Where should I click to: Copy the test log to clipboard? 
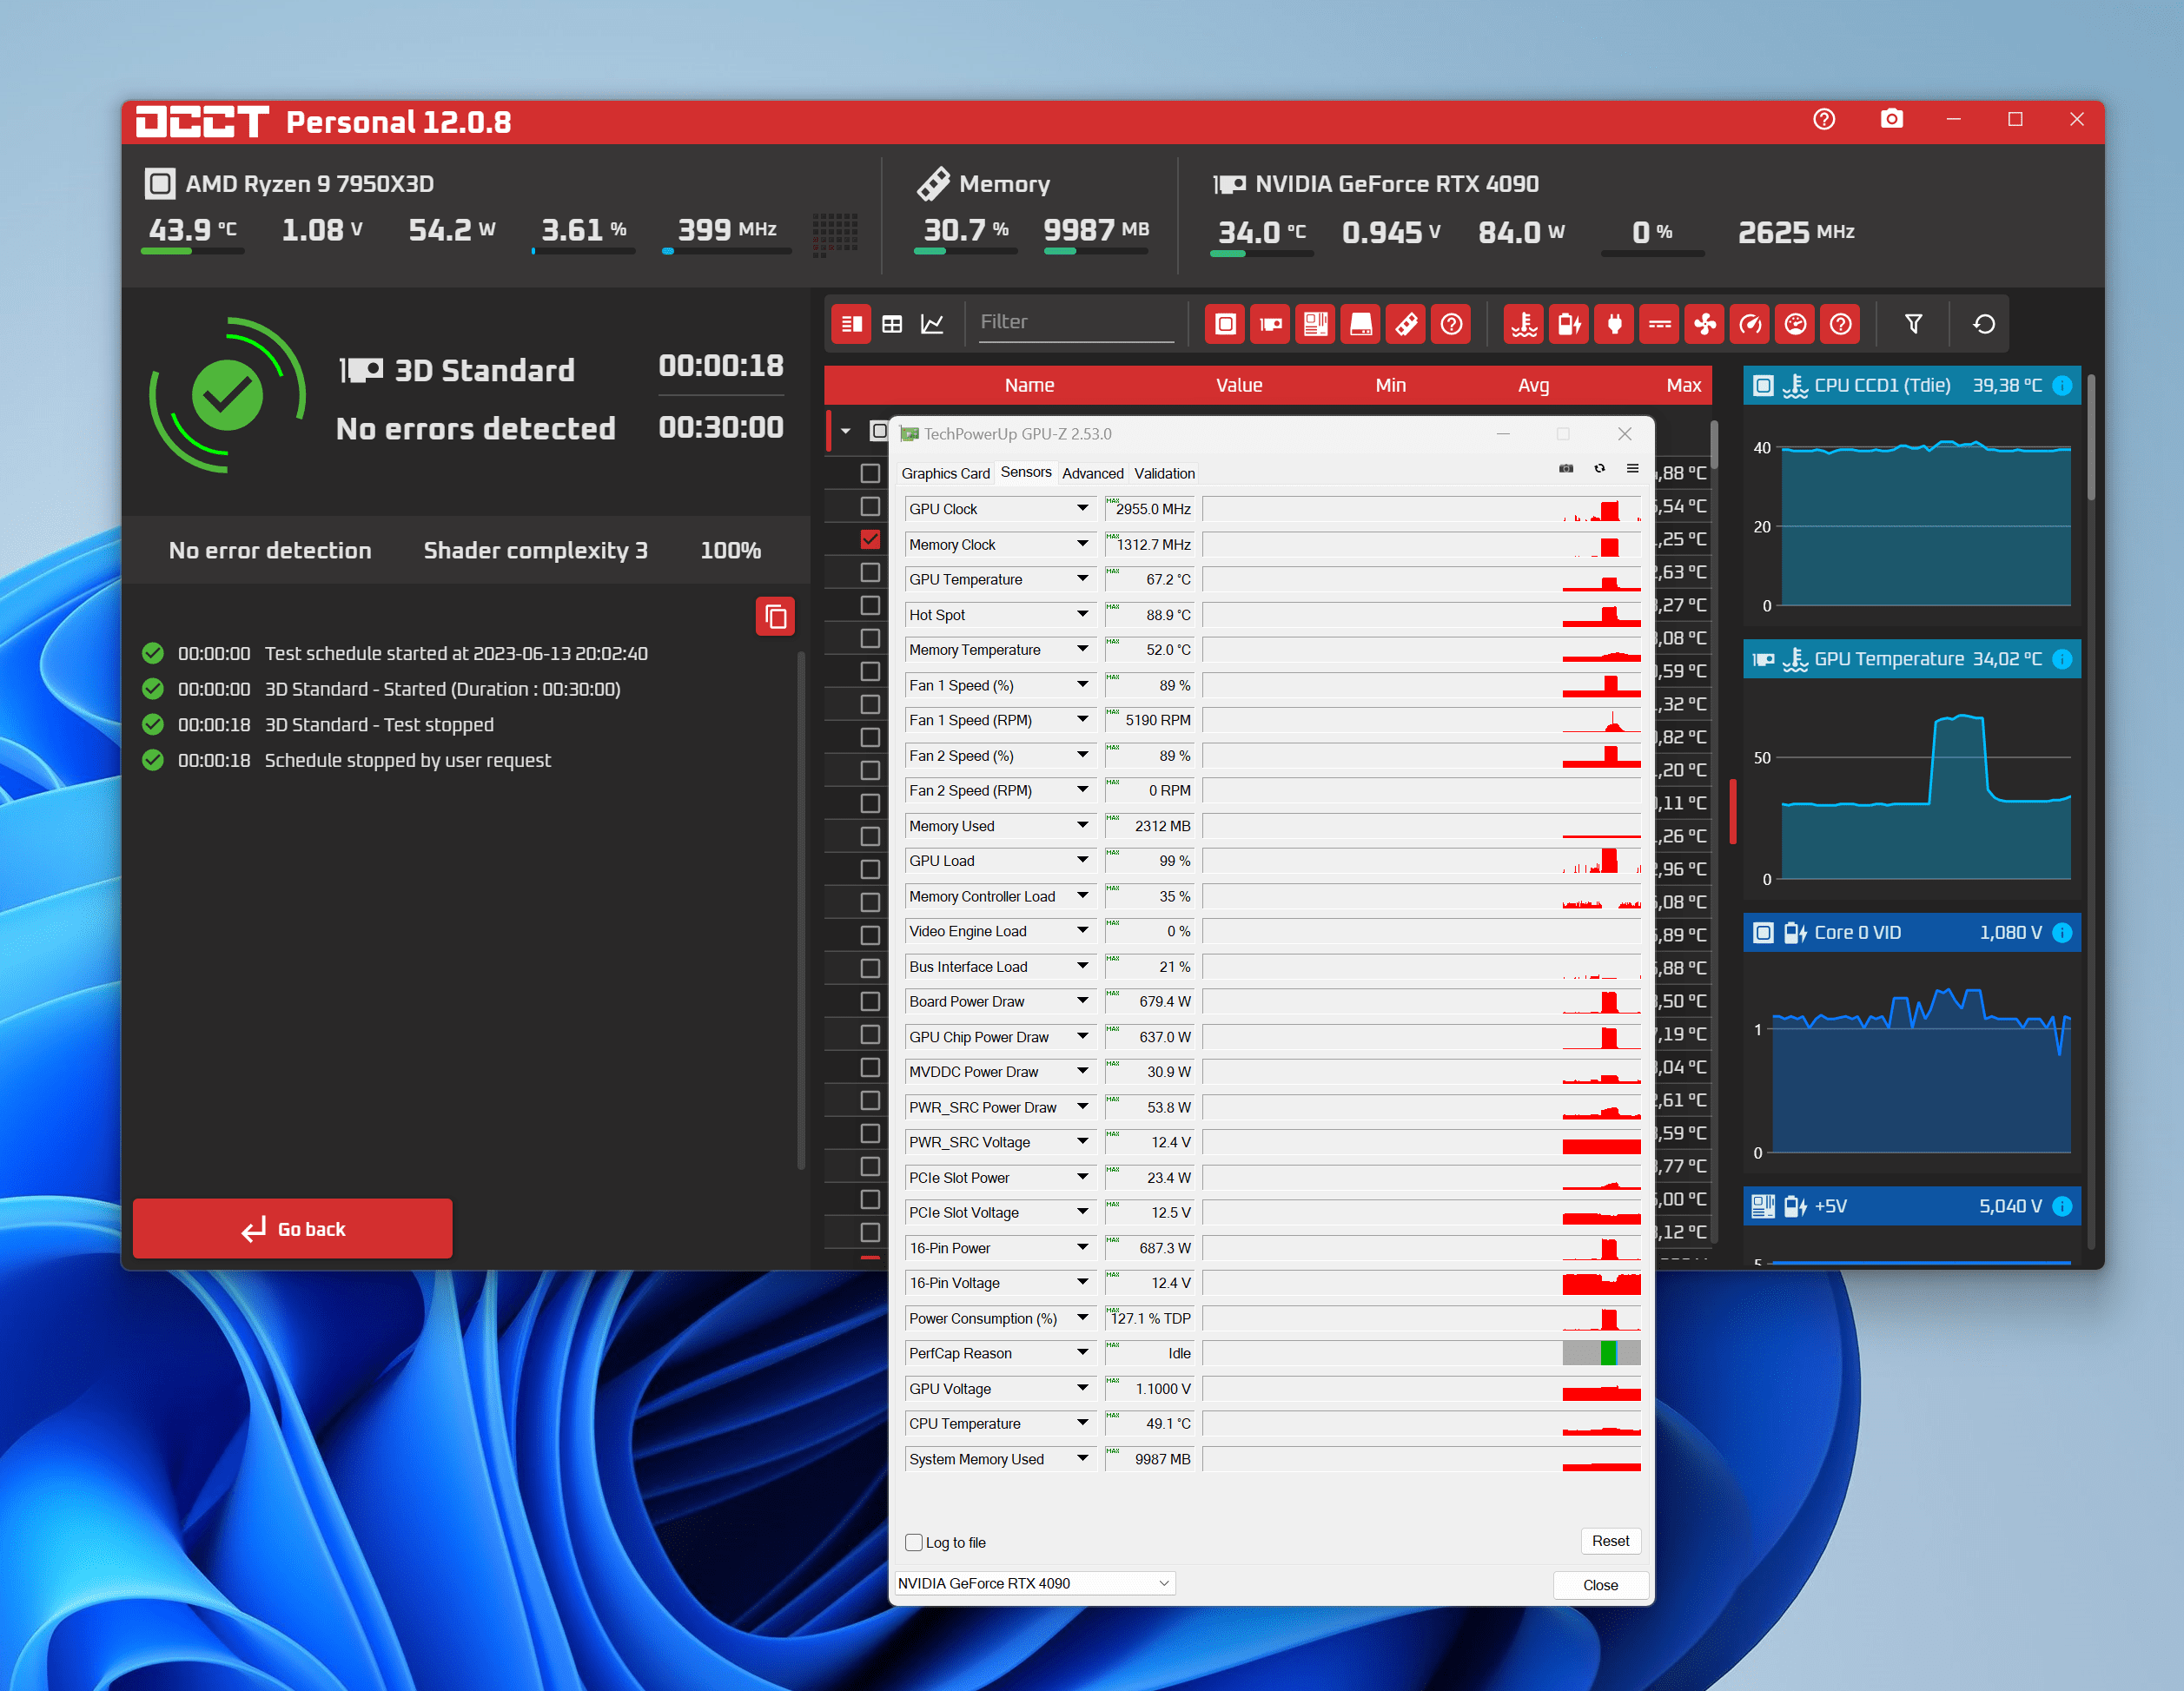click(775, 617)
